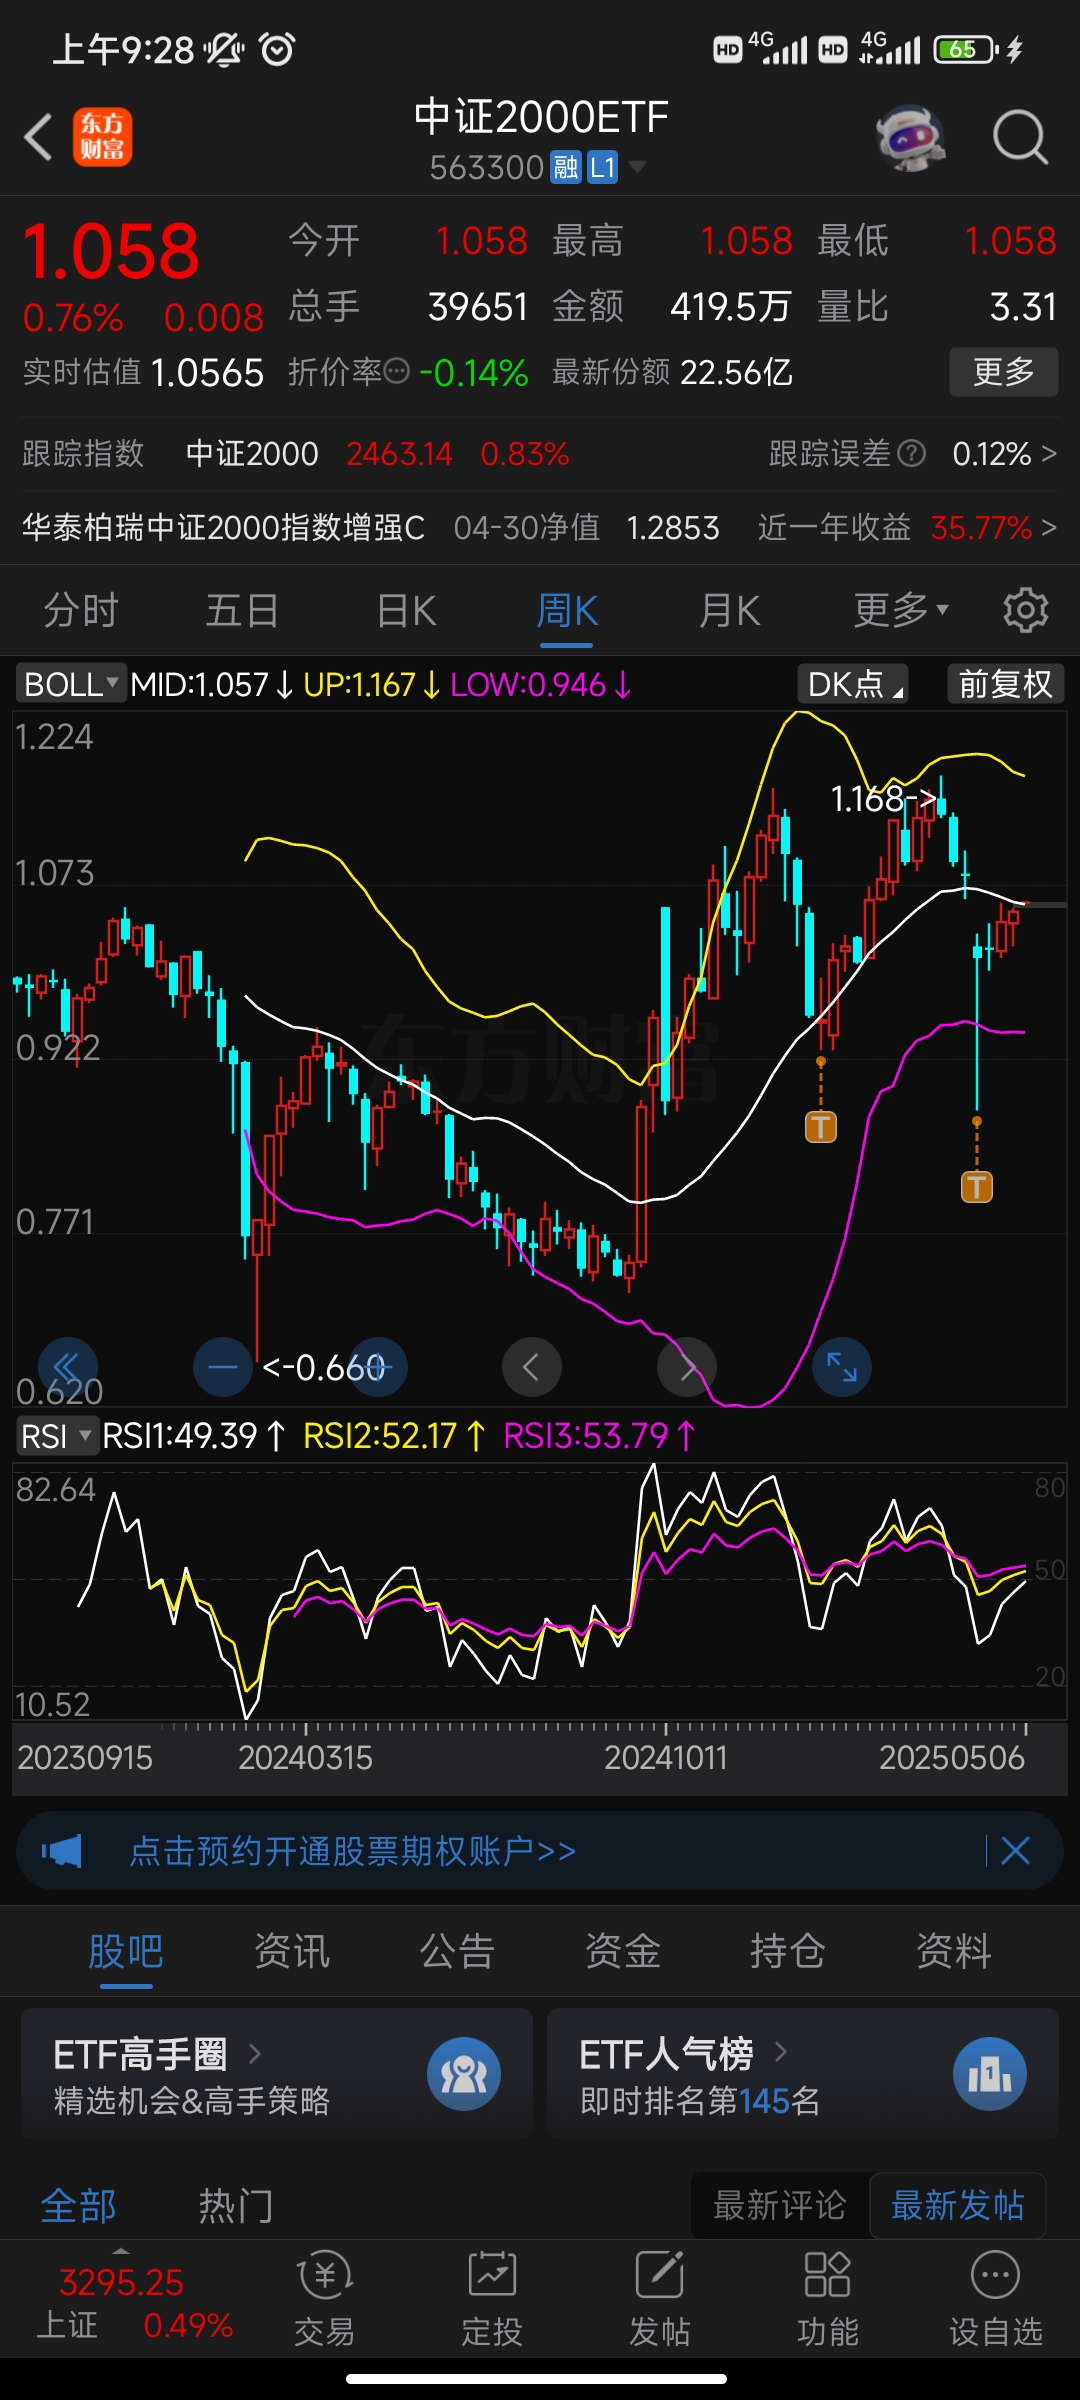This screenshot has height=2400, width=1080.
Task: Shift chart left with the left chevron
Action: click(531, 1367)
